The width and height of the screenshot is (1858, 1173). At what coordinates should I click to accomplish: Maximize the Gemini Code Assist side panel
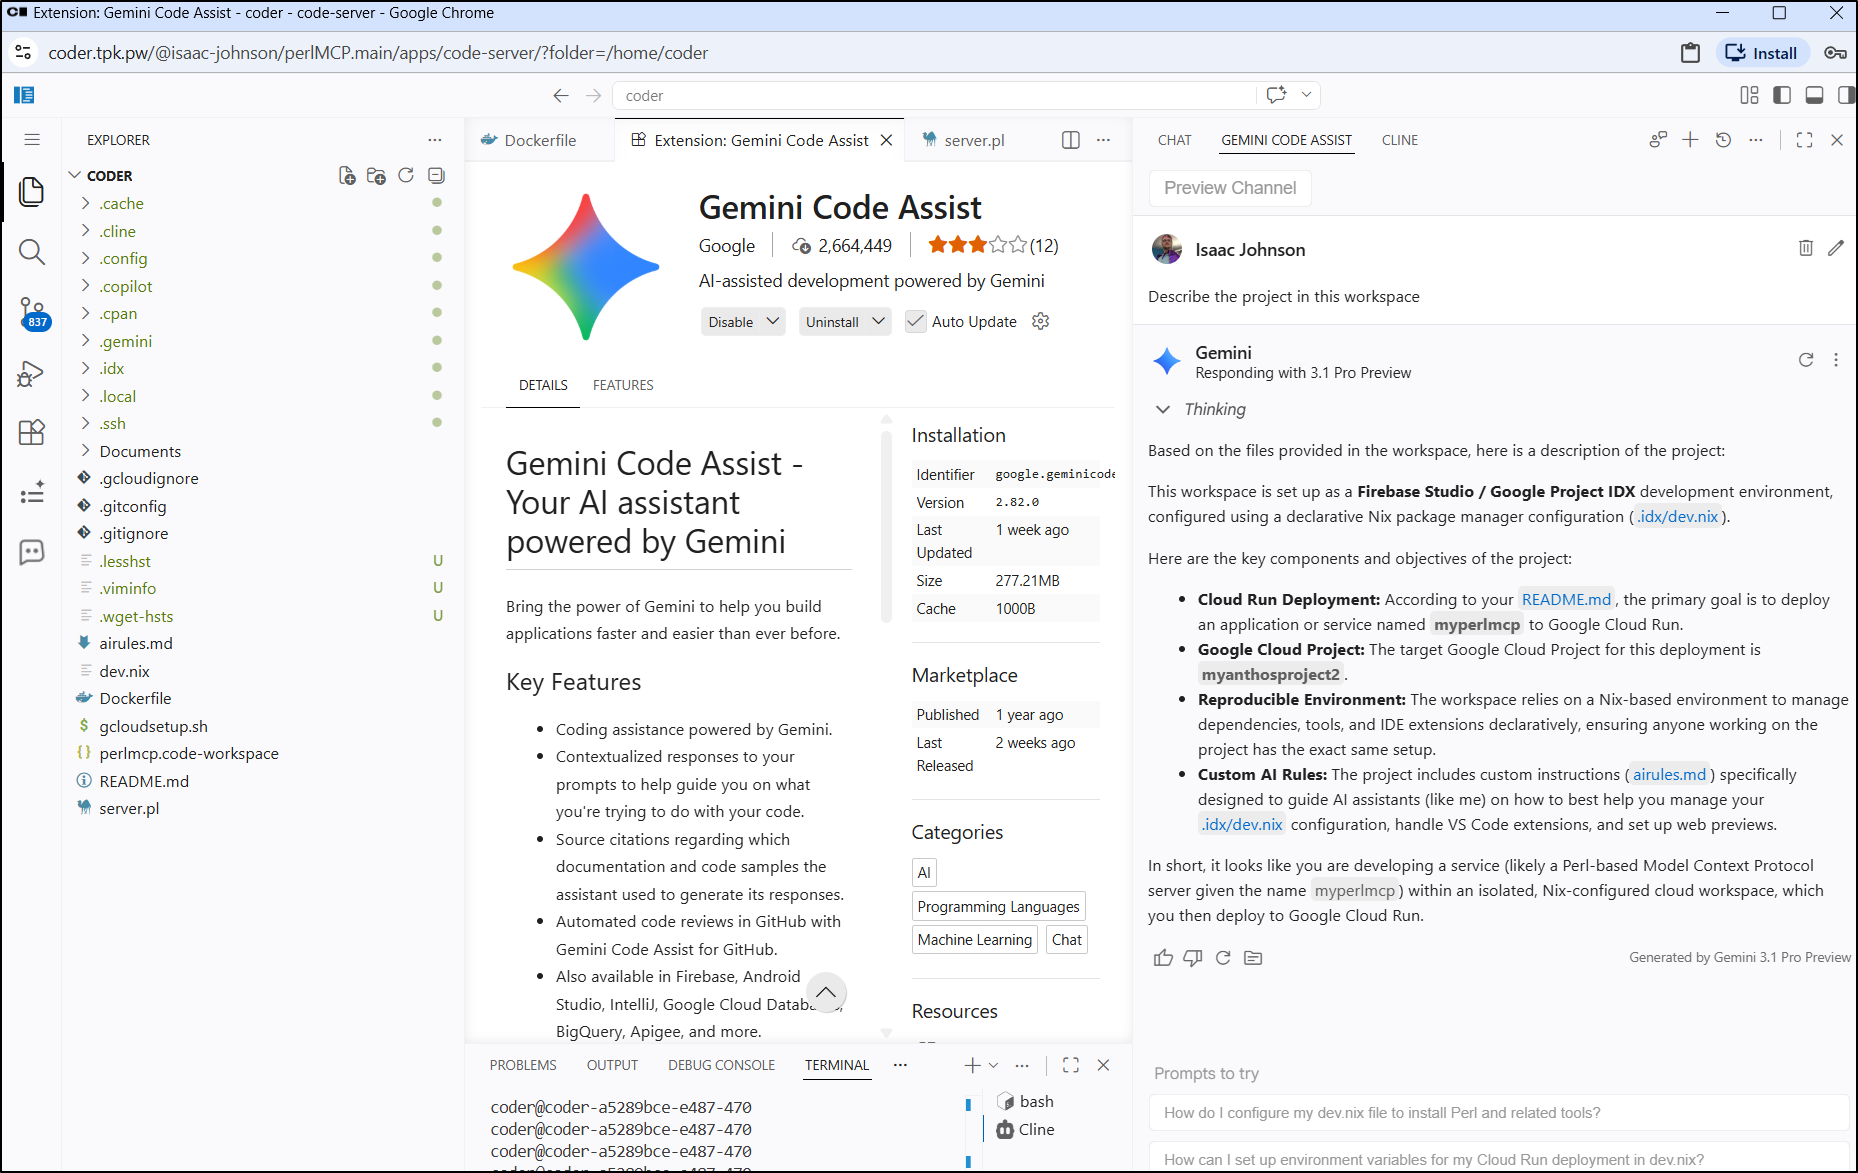pos(1805,140)
